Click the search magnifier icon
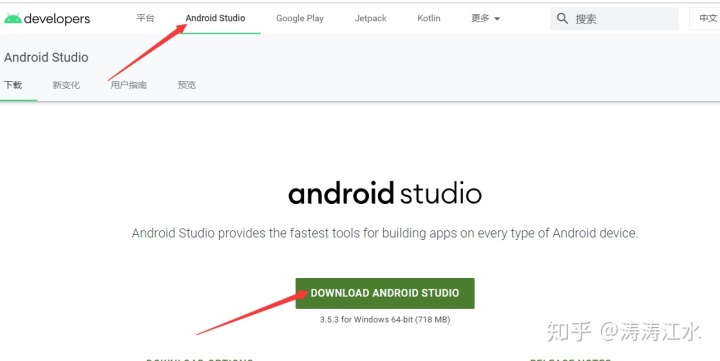Screen dimensions: 720x361 pos(562,18)
